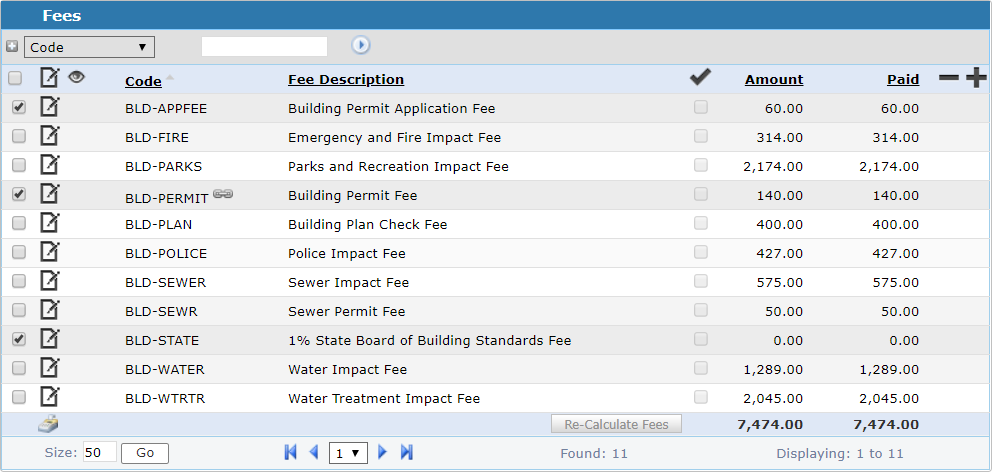Check the BLD-PARKS row checkbox
Viewport: 992px width, 472px height.
[x=18, y=166]
